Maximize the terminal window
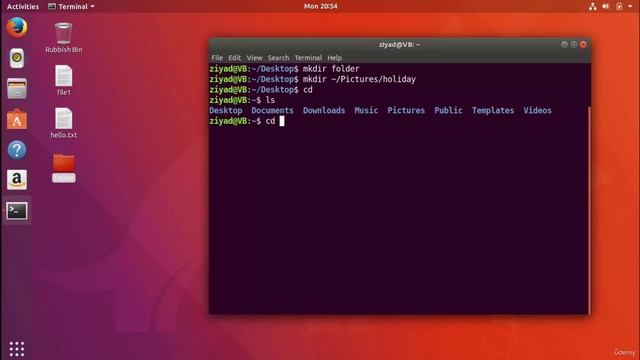Image resolution: width=640 pixels, height=360 pixels. pyautogui.click(x=573, y=44)
